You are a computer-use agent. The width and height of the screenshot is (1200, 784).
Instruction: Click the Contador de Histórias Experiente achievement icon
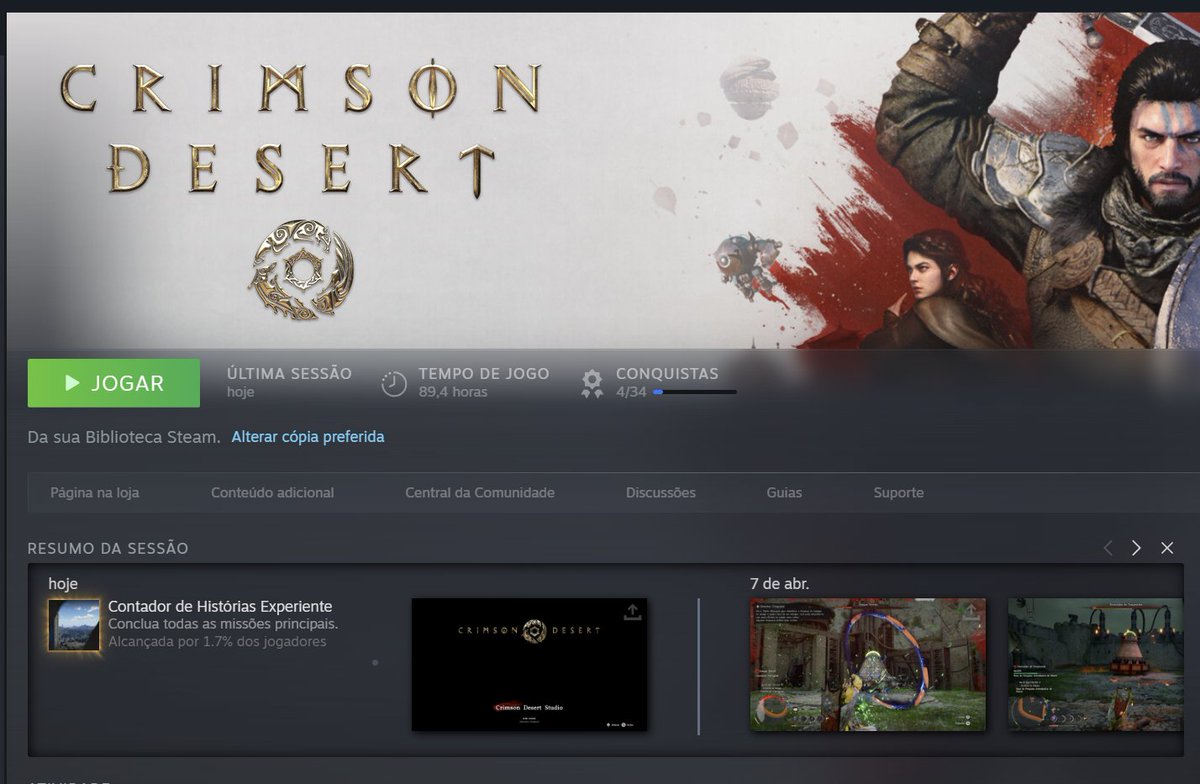coord(74,625)
